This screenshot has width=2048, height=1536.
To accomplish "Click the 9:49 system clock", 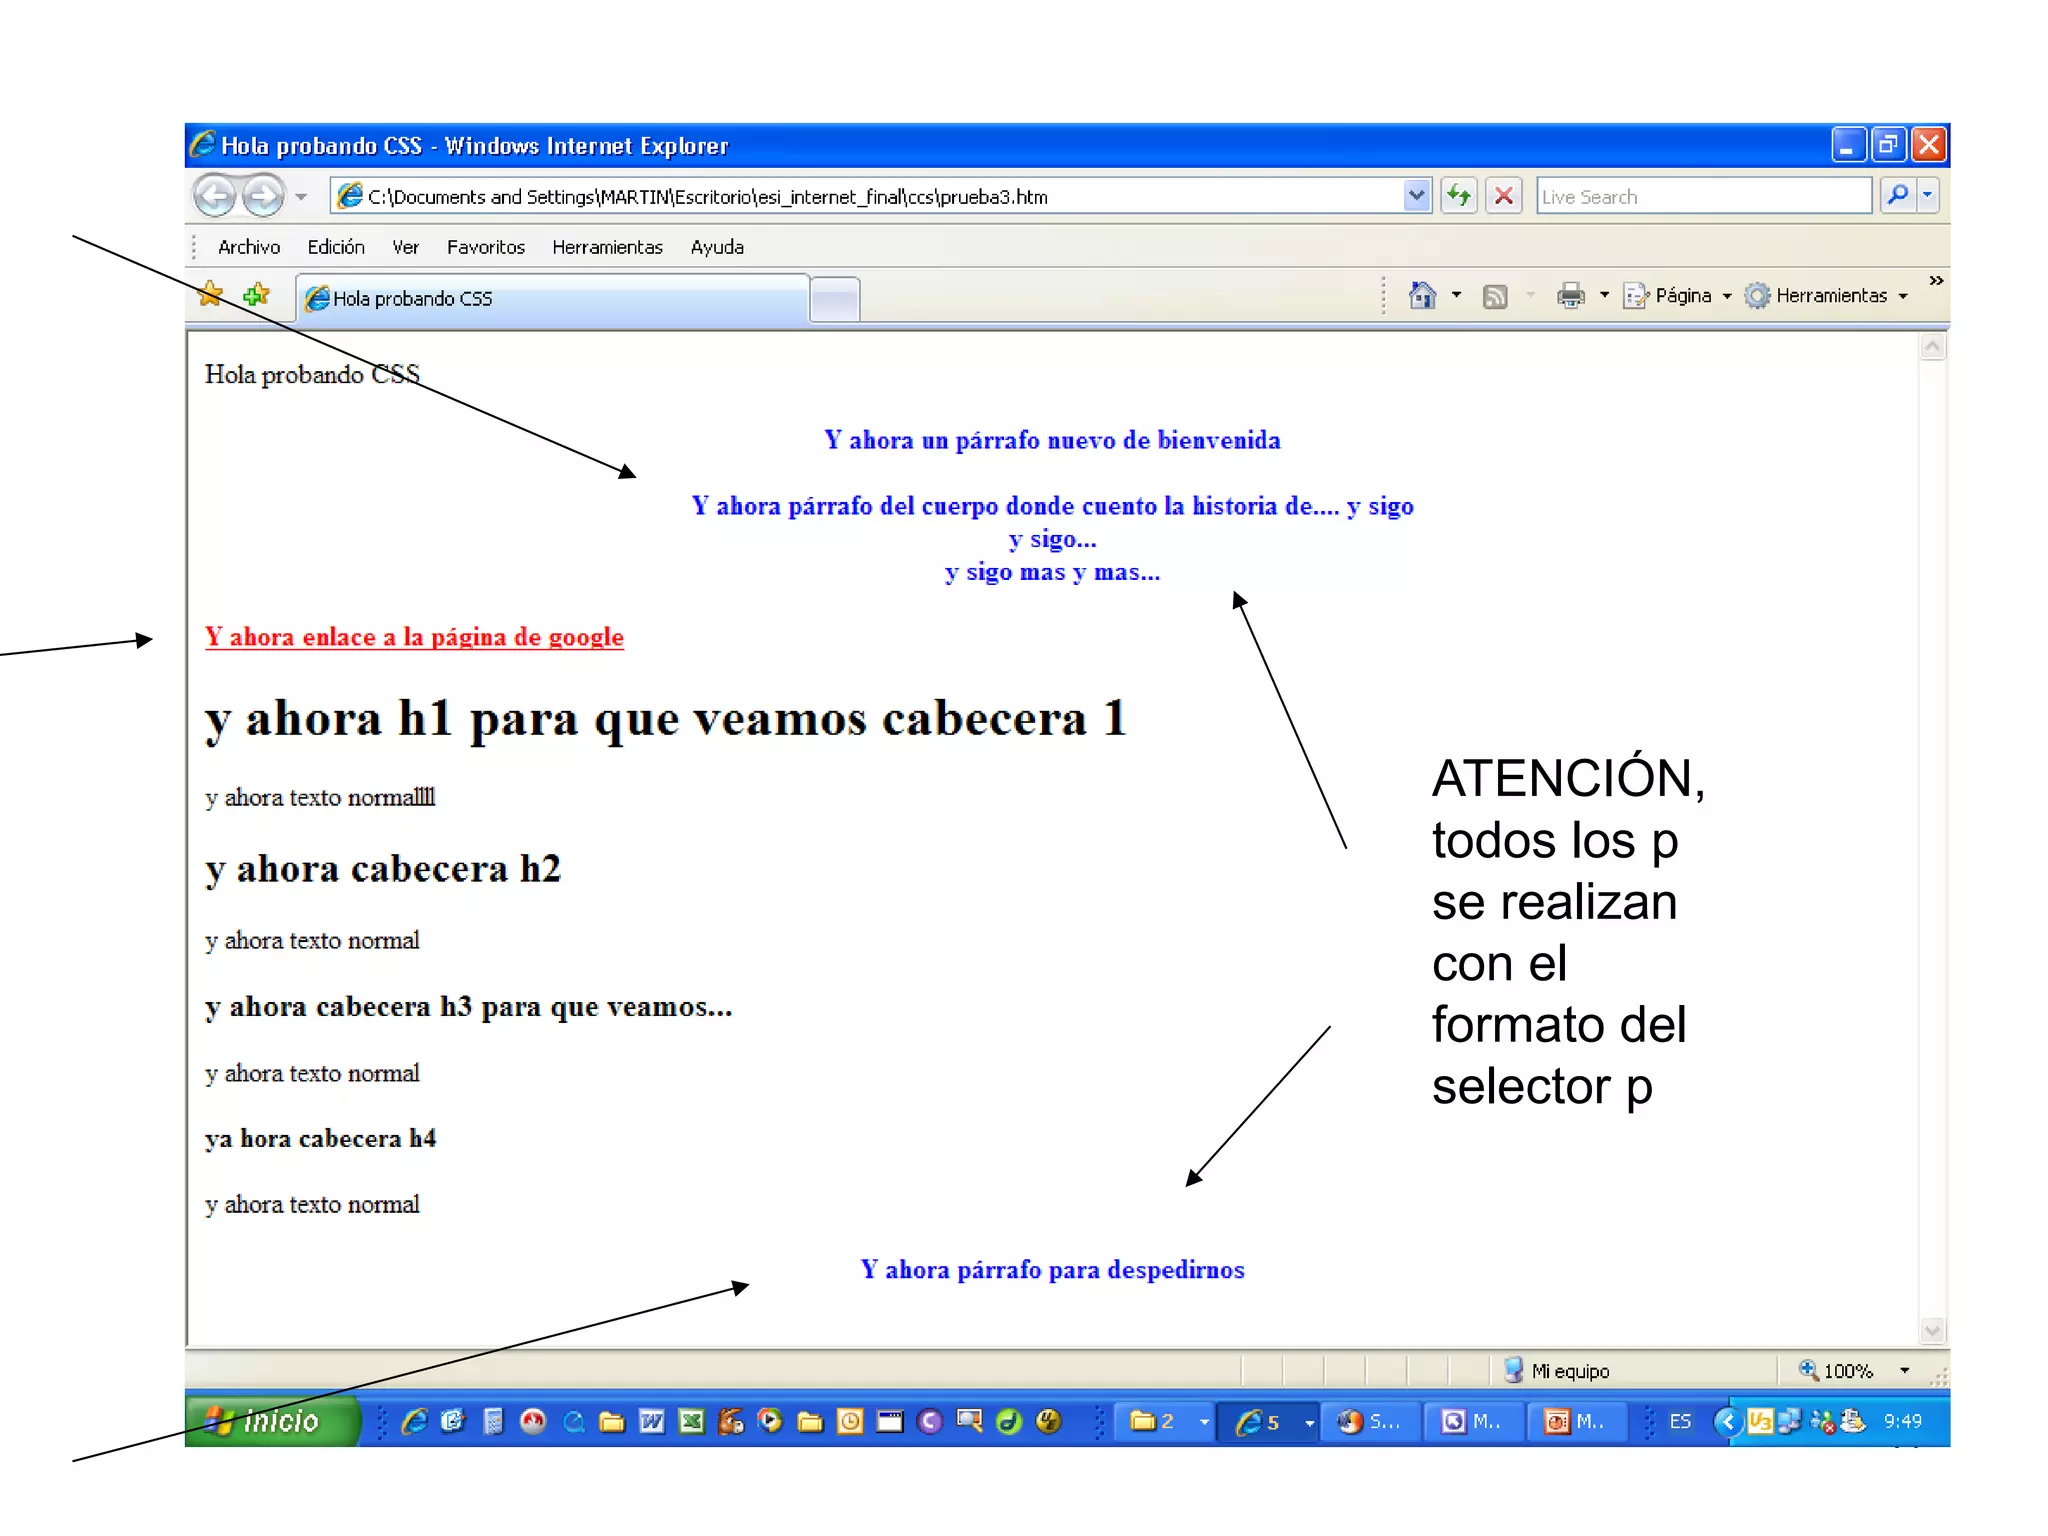I will click(x=1902, y=1421).
